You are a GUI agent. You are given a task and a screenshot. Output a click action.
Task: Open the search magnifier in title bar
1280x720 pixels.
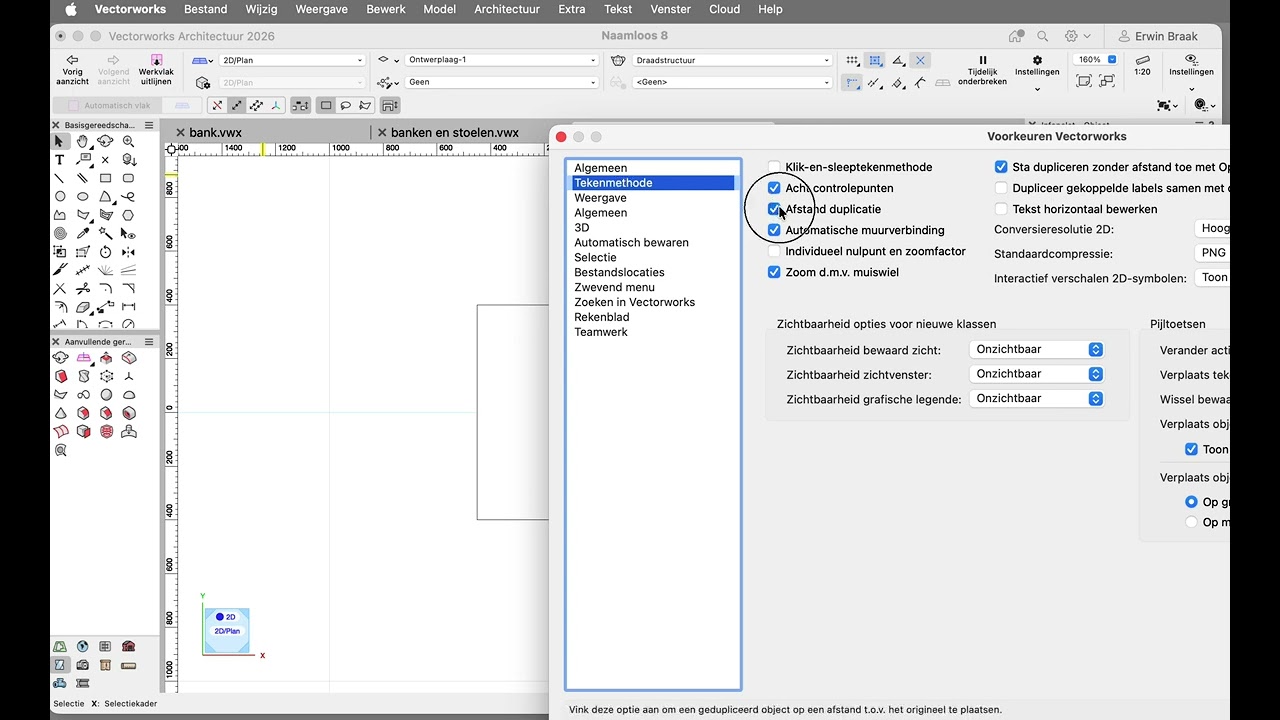click(1043, 36)
